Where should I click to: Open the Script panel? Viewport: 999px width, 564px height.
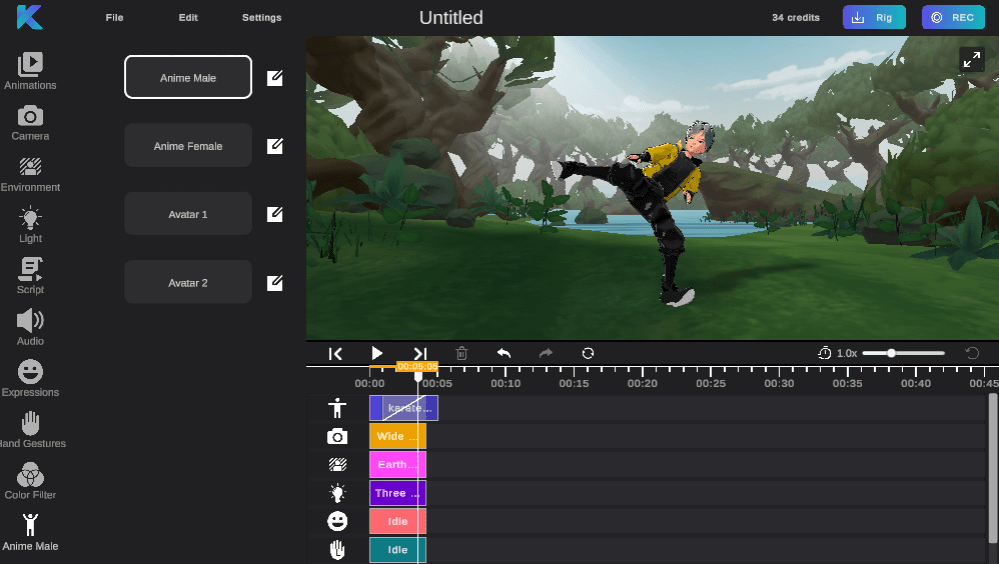tap(30, 275)
